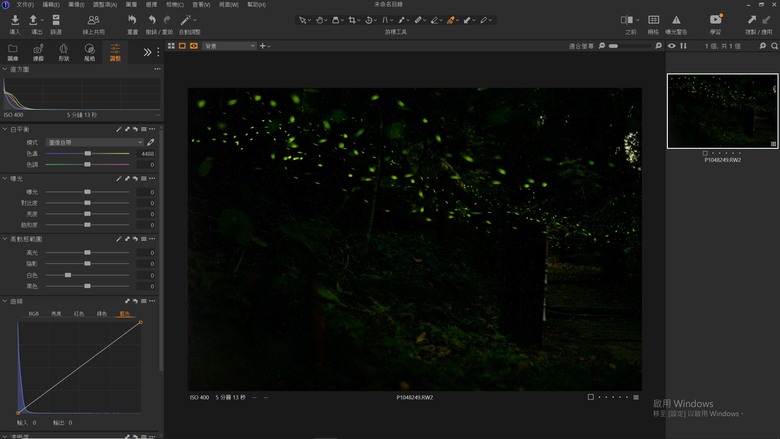Open online sharing (線上共用)

tap(93, 20)
